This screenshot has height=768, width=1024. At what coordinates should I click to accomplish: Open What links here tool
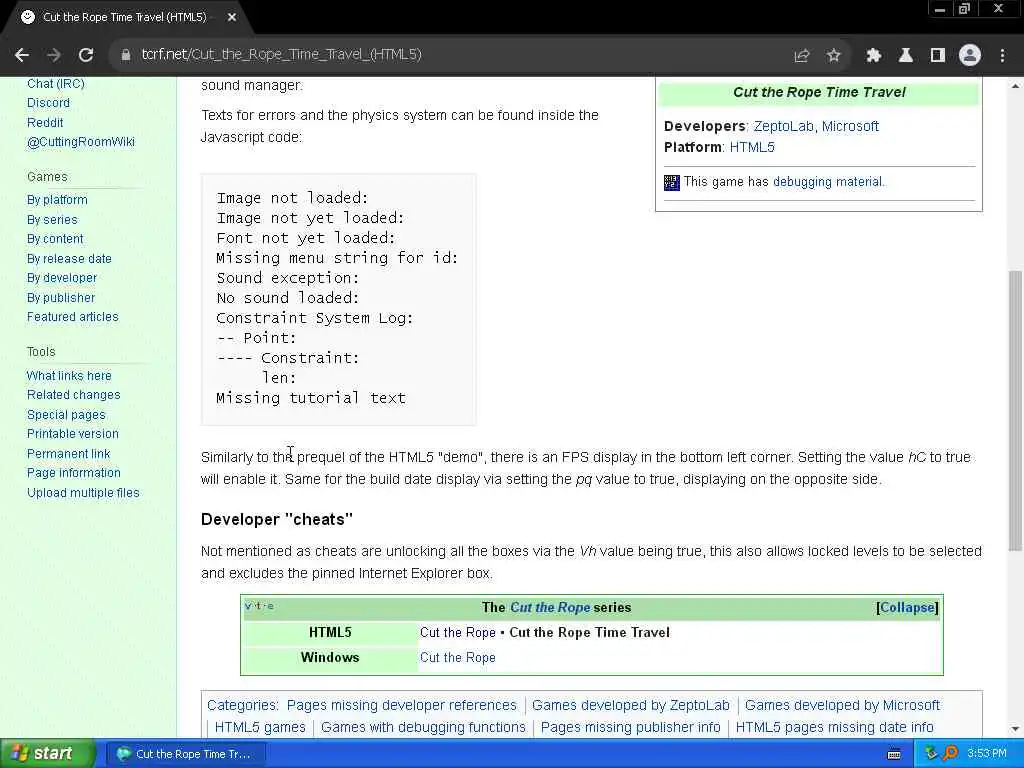click(69, 376)
